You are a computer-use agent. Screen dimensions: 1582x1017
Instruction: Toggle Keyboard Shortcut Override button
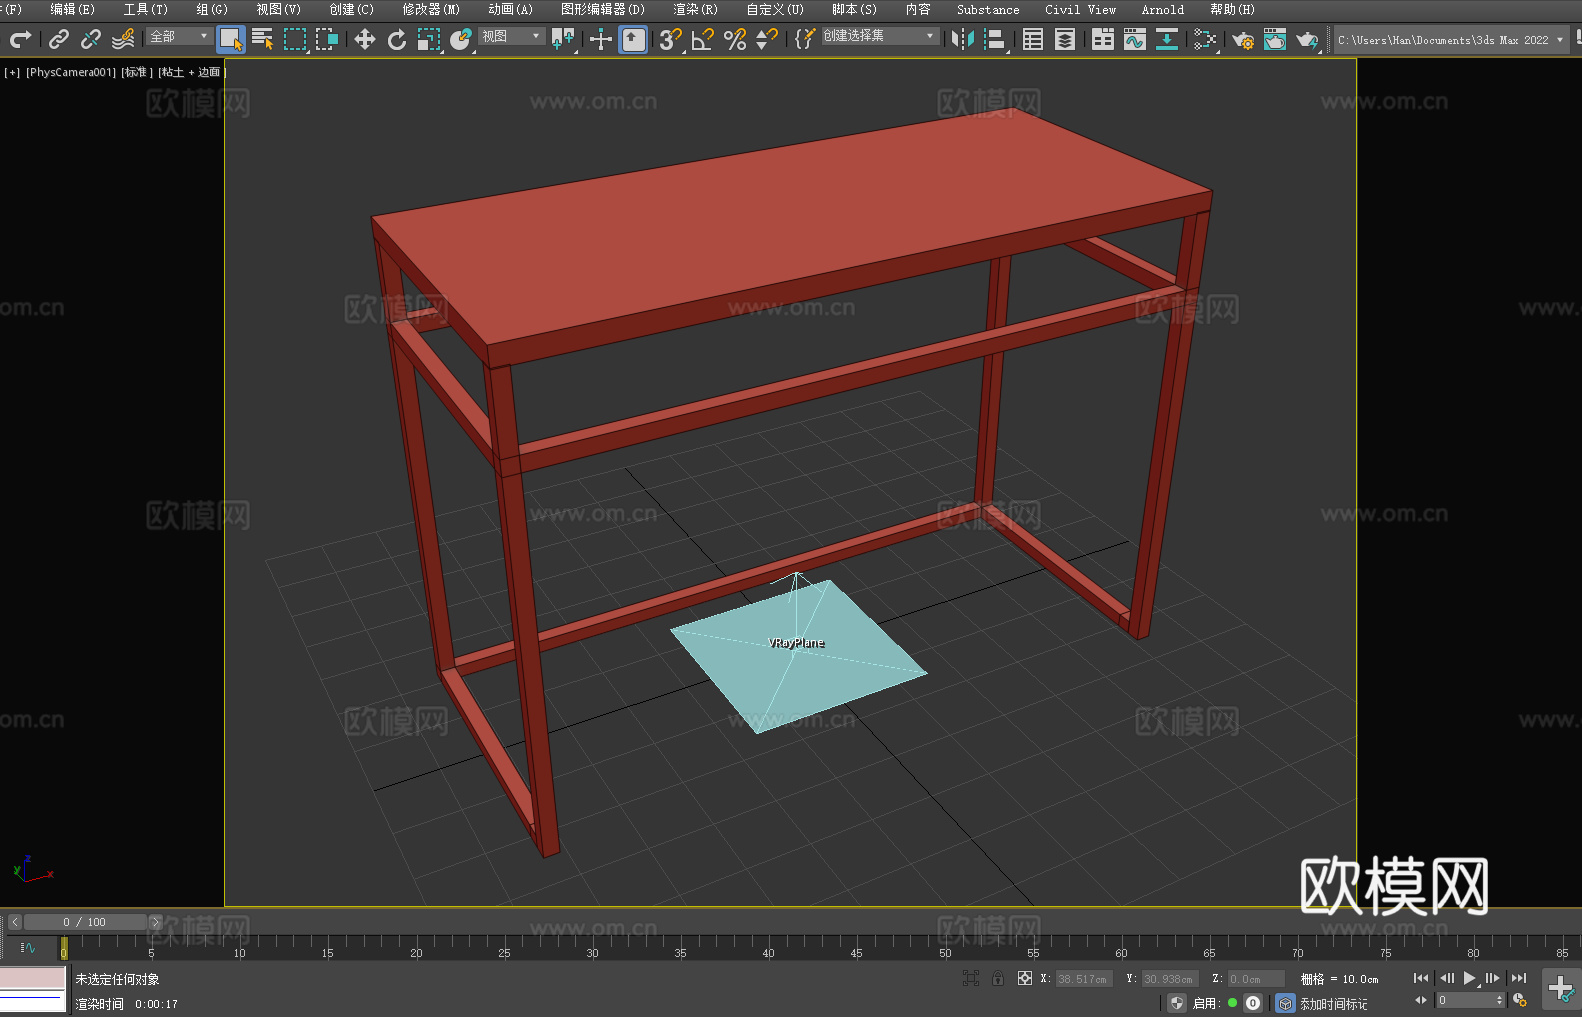click(x=633, y=39)
